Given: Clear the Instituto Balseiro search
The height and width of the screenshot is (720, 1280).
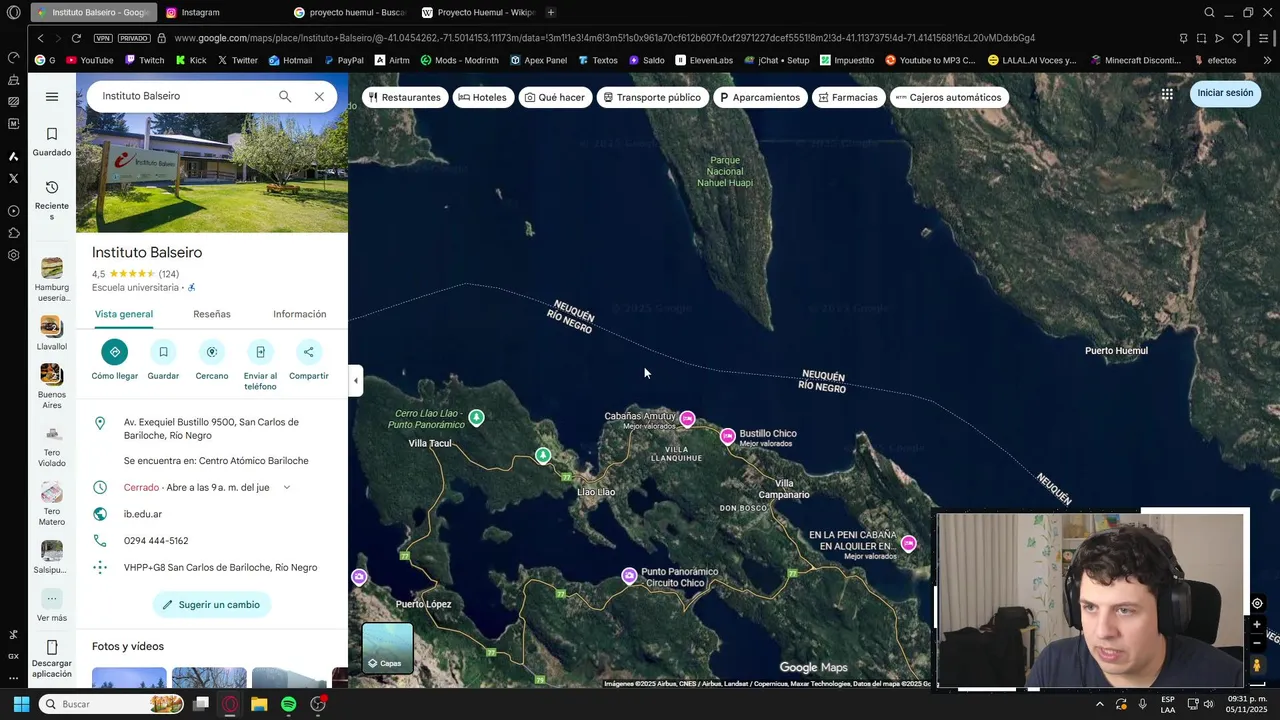Looking at the screenshot, I should [319, 96].
